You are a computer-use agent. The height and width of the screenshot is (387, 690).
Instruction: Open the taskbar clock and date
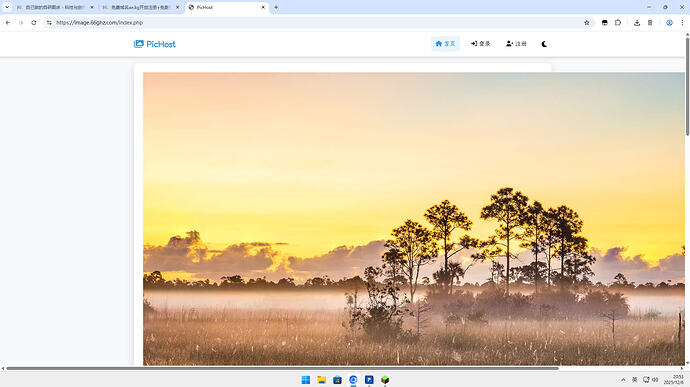click(673, 380)
